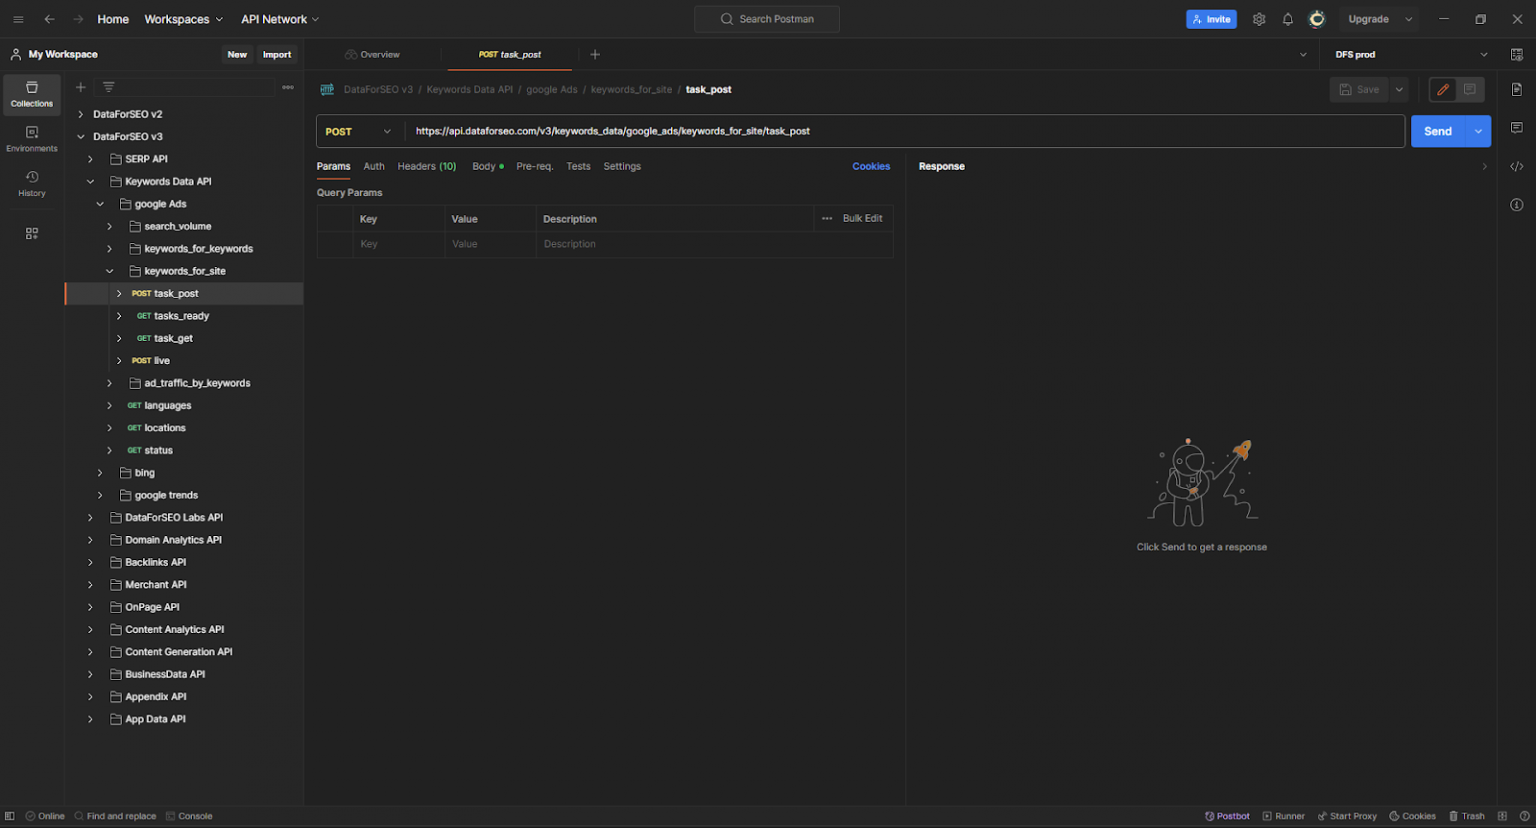Create a new collection with the plus icon
The image size is (1536, 828).
(81, 87)
